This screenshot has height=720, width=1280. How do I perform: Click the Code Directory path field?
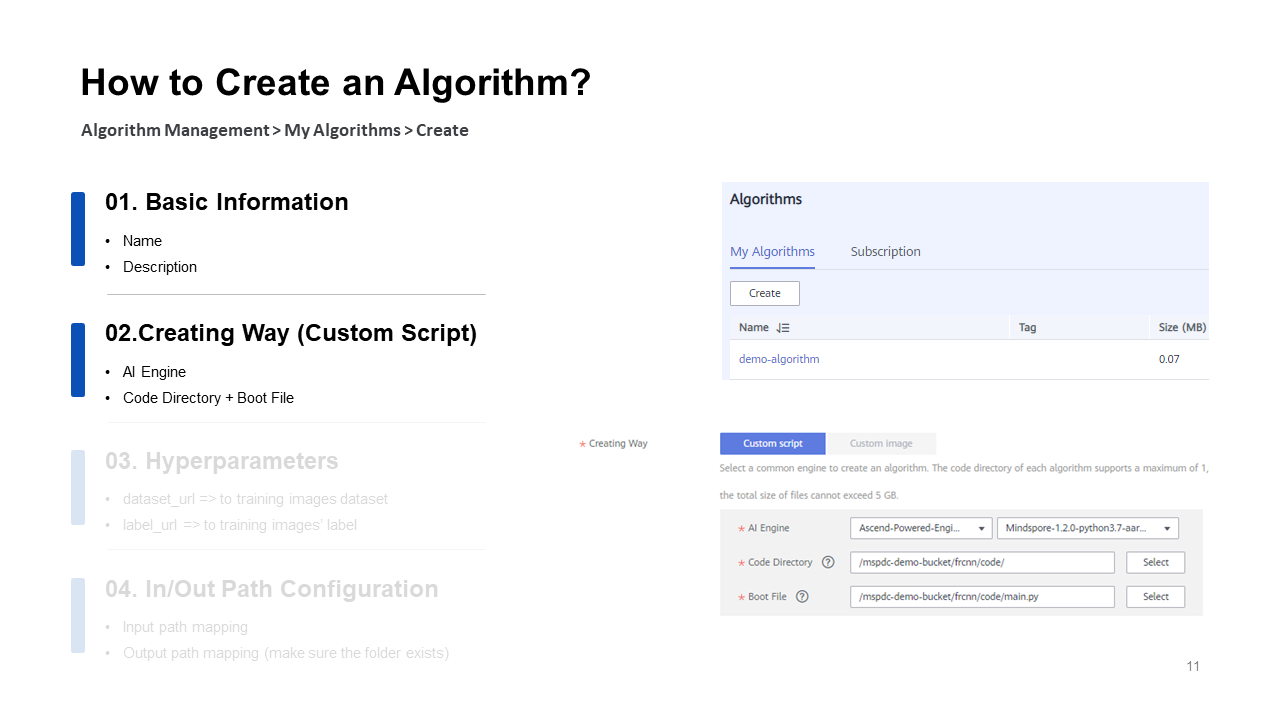[x=981, y=563]
